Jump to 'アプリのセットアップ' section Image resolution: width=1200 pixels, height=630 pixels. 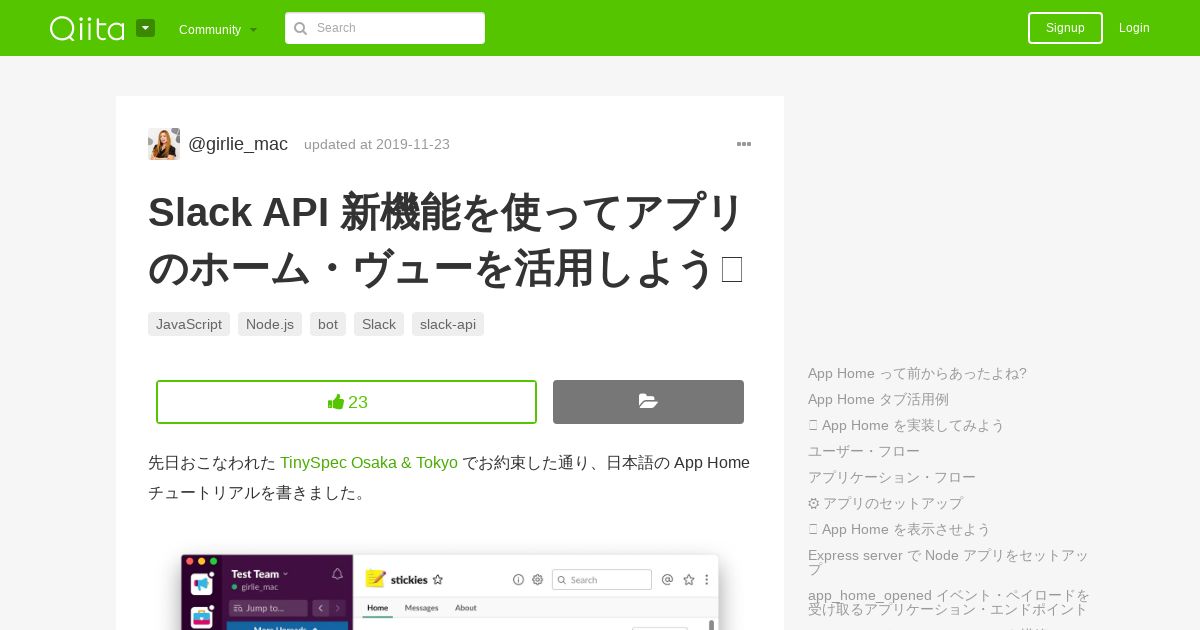point(885,503)
